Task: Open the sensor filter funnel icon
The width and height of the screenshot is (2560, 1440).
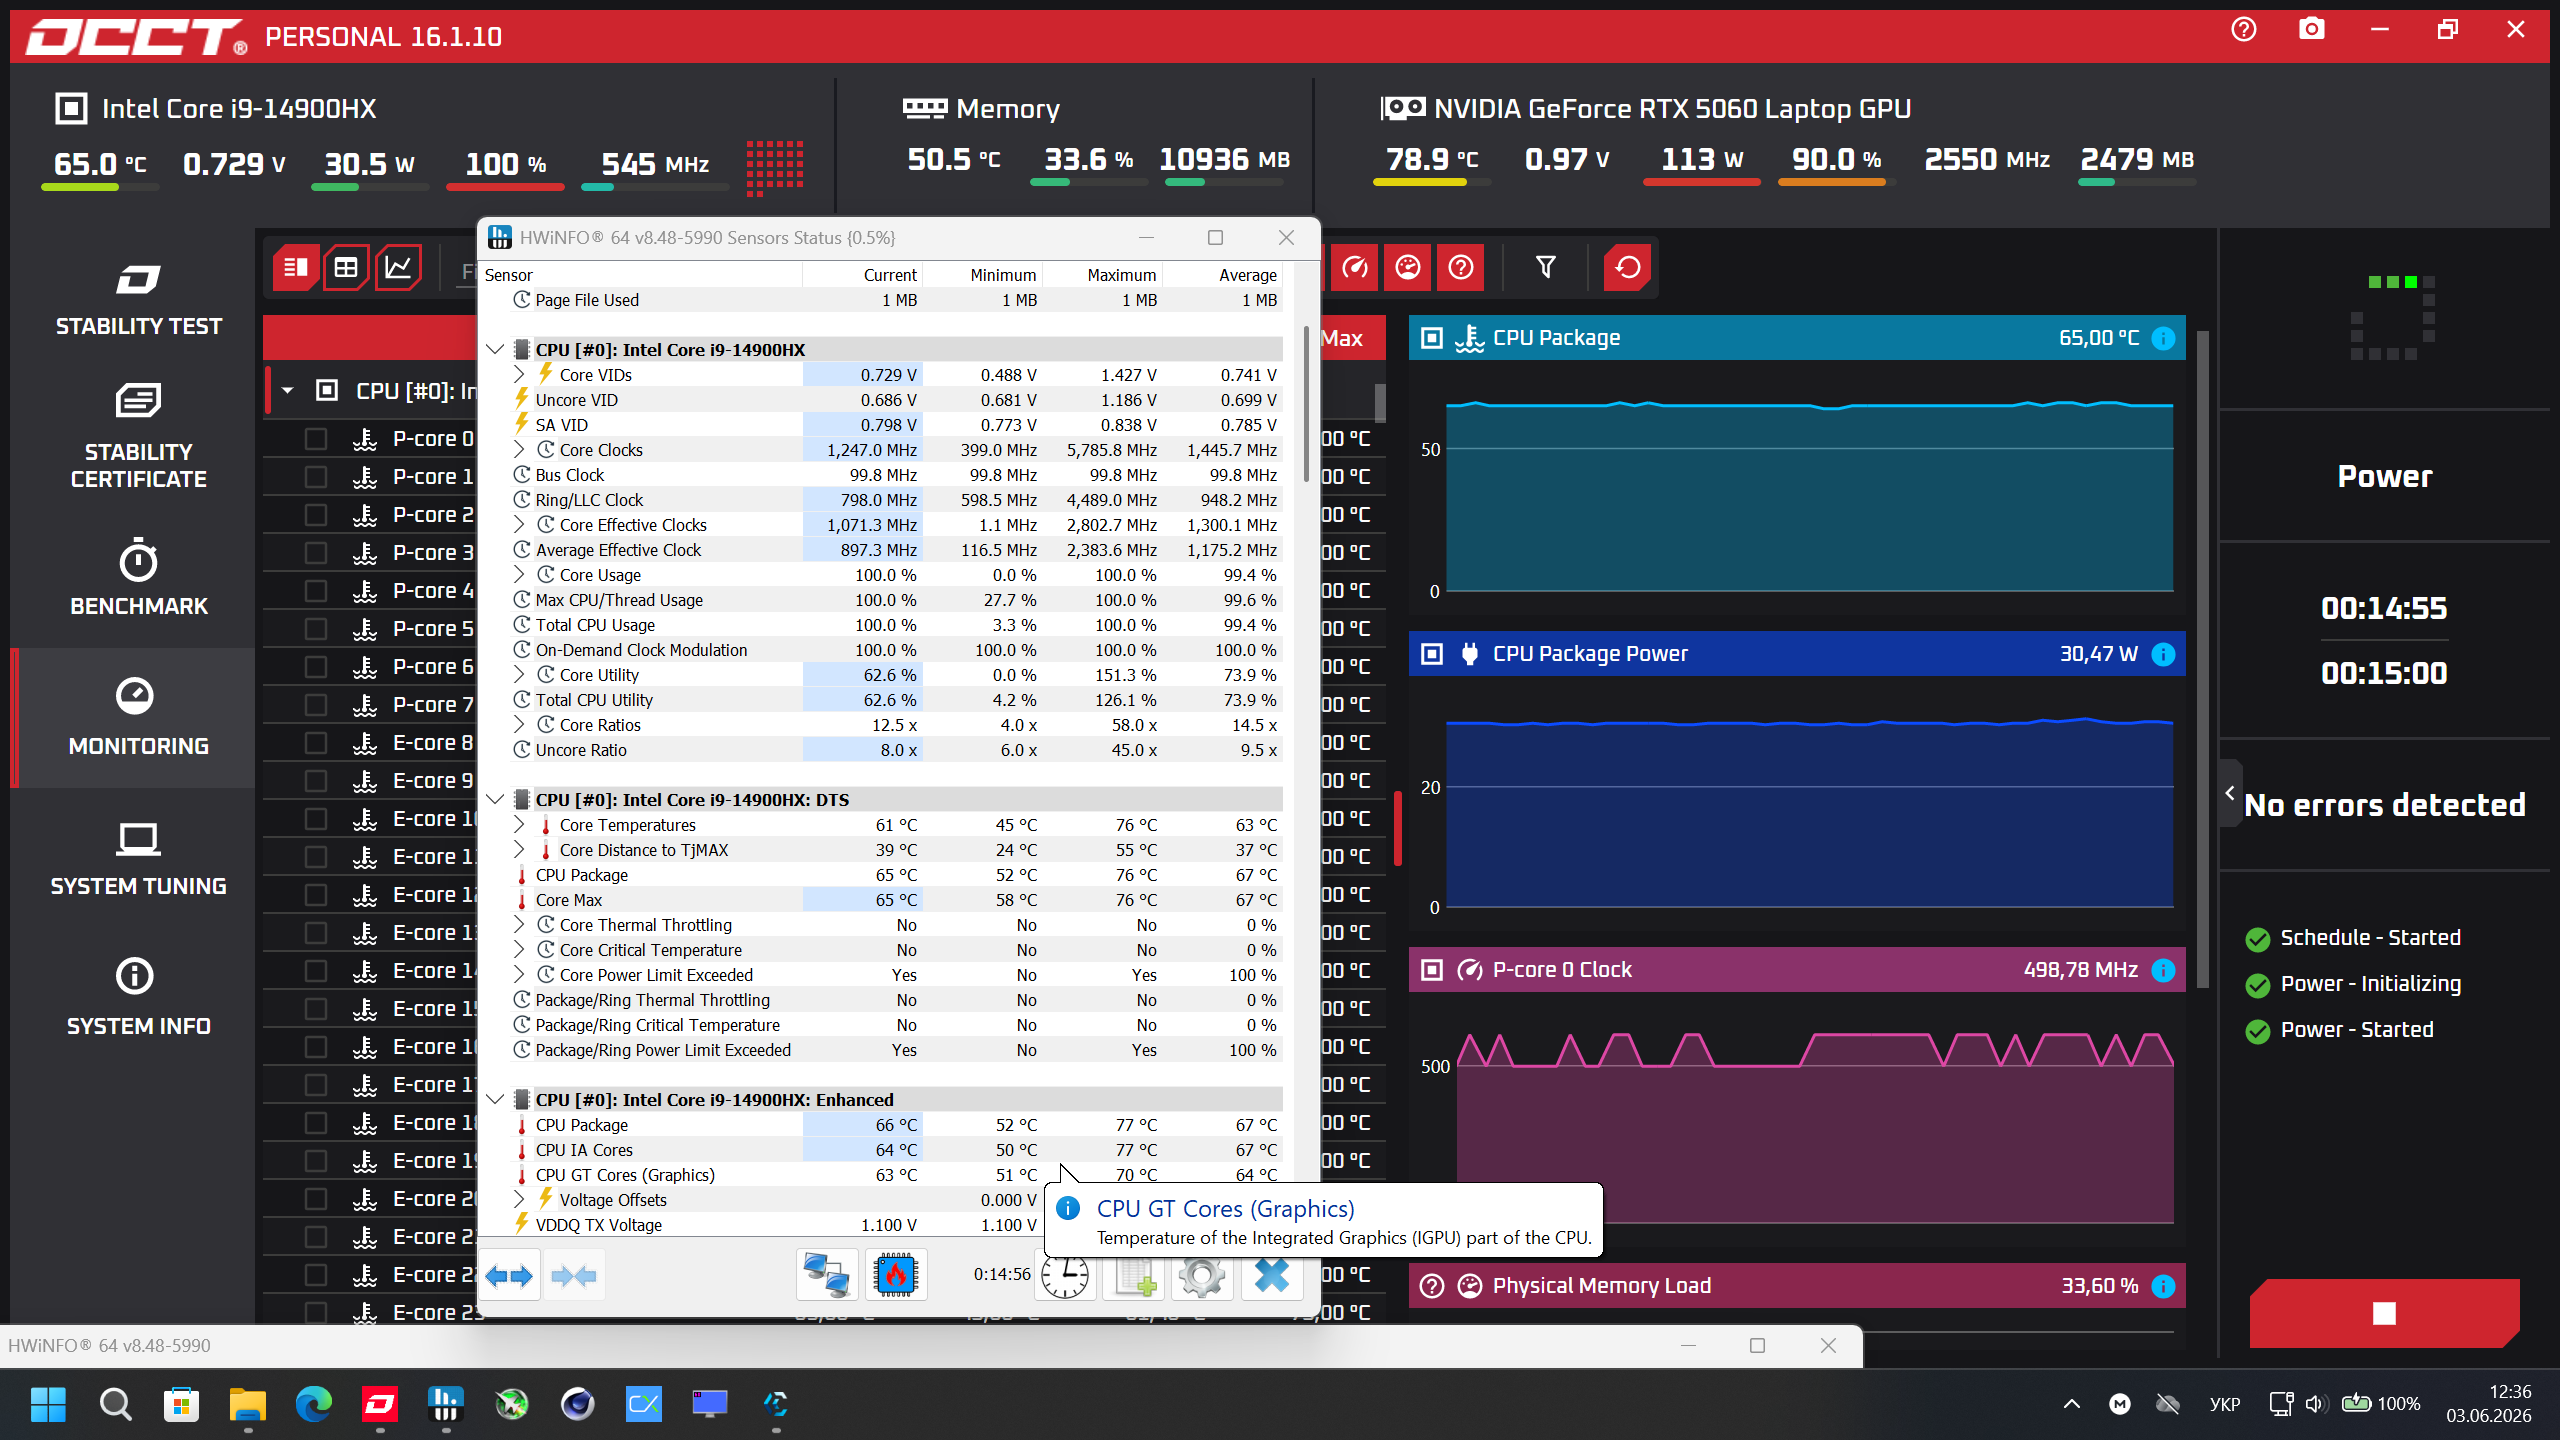Action: [x=1545, y=267]
